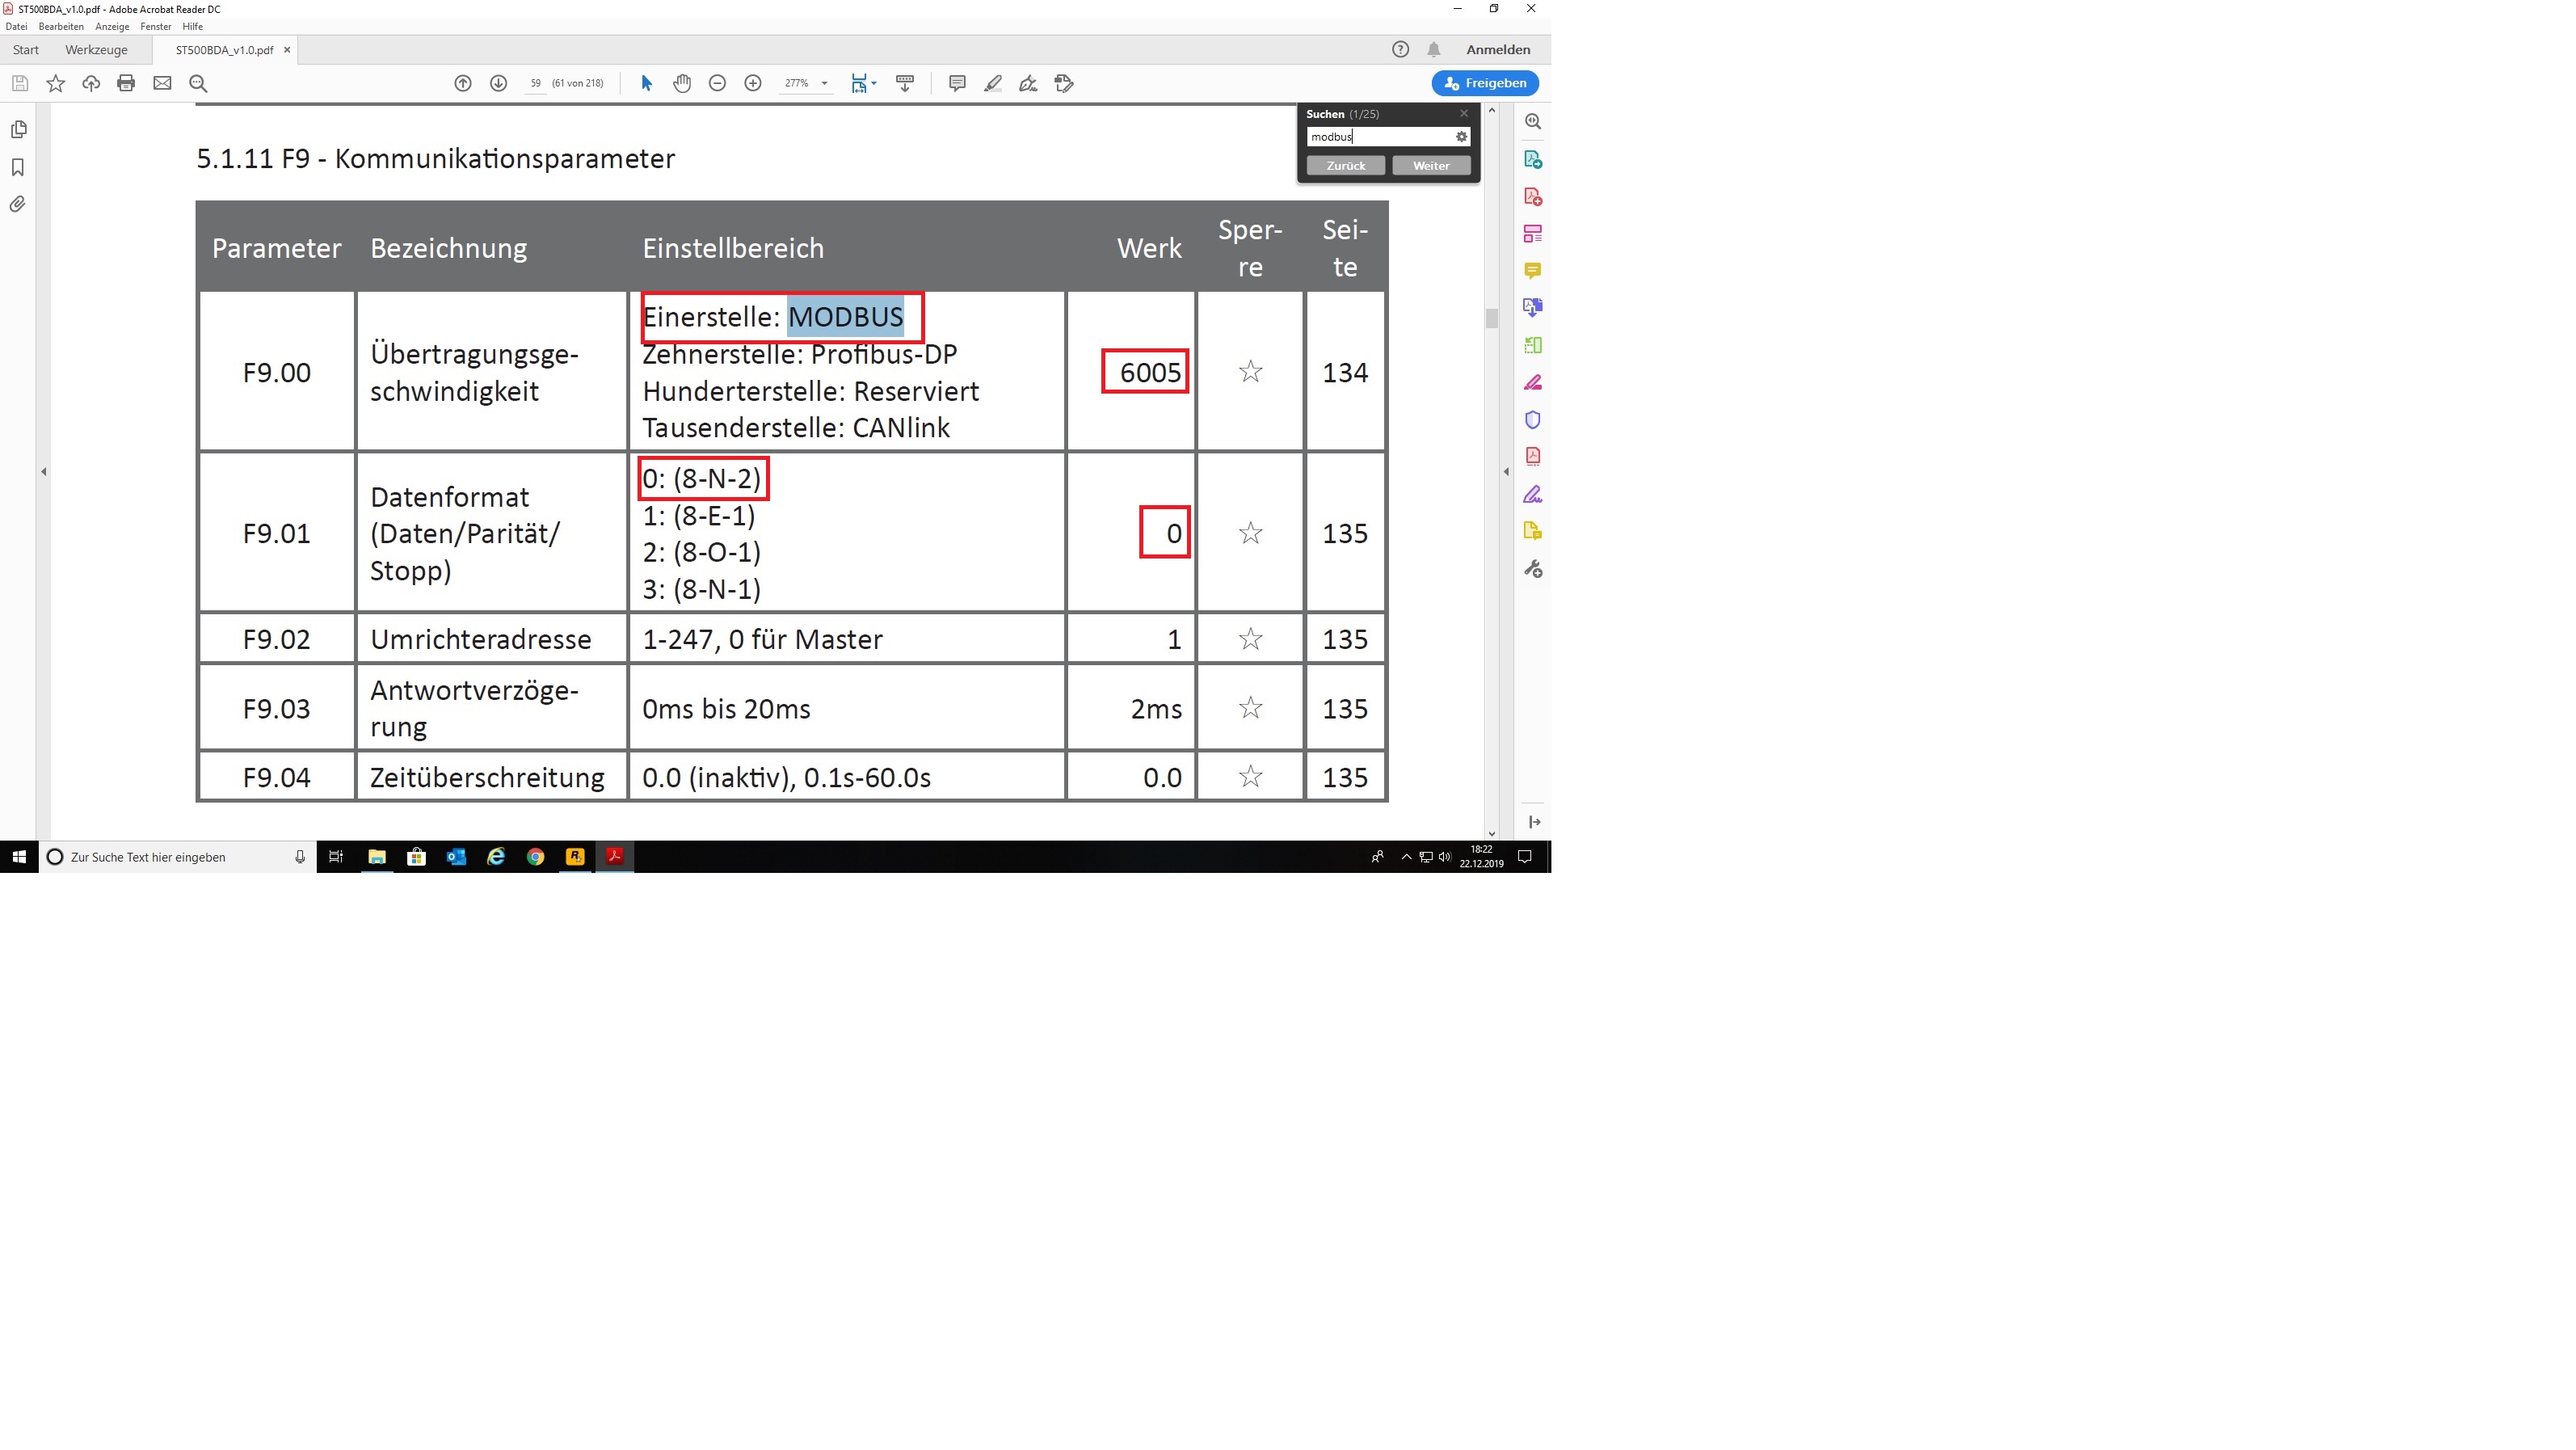Open the Organize pages tool icon

coord(1533,345)
